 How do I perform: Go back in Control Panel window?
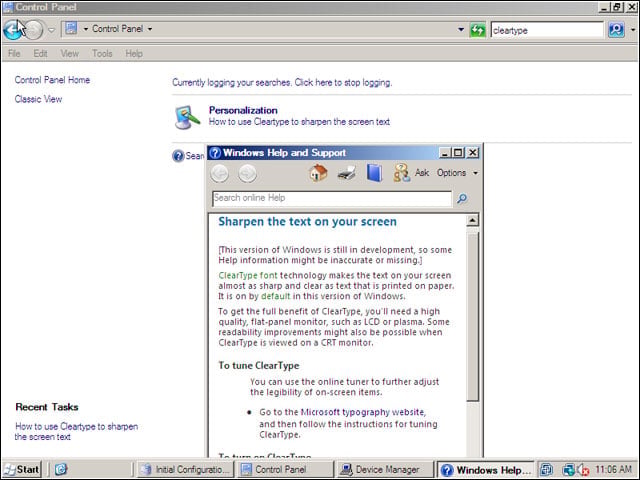(12, 29)
